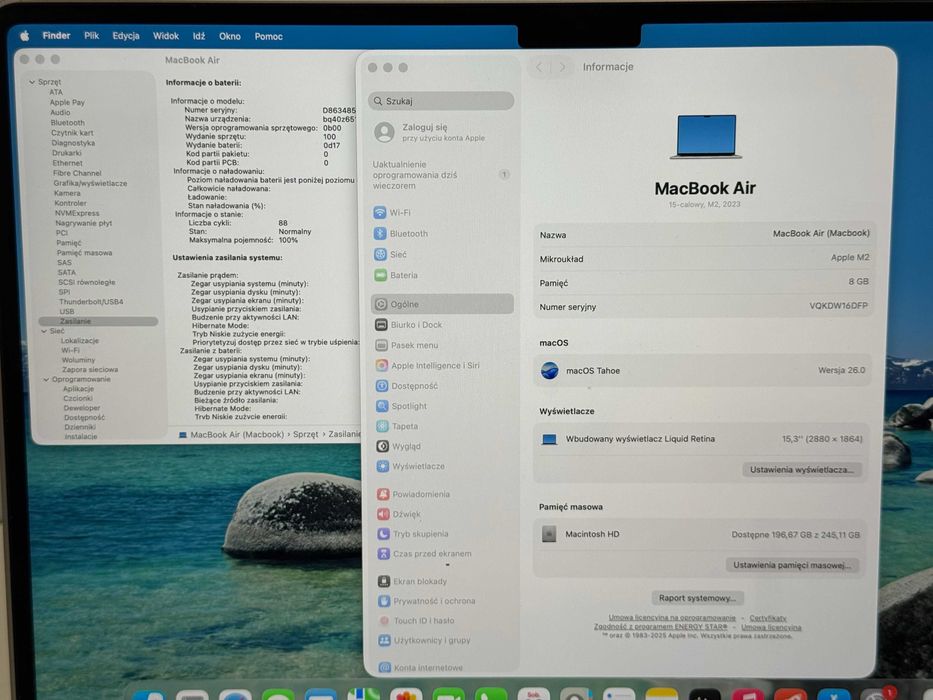Viewport: 933px width, 700px height.
Task: Click the Macintosh HD storage row
Action: pos(701,535)
